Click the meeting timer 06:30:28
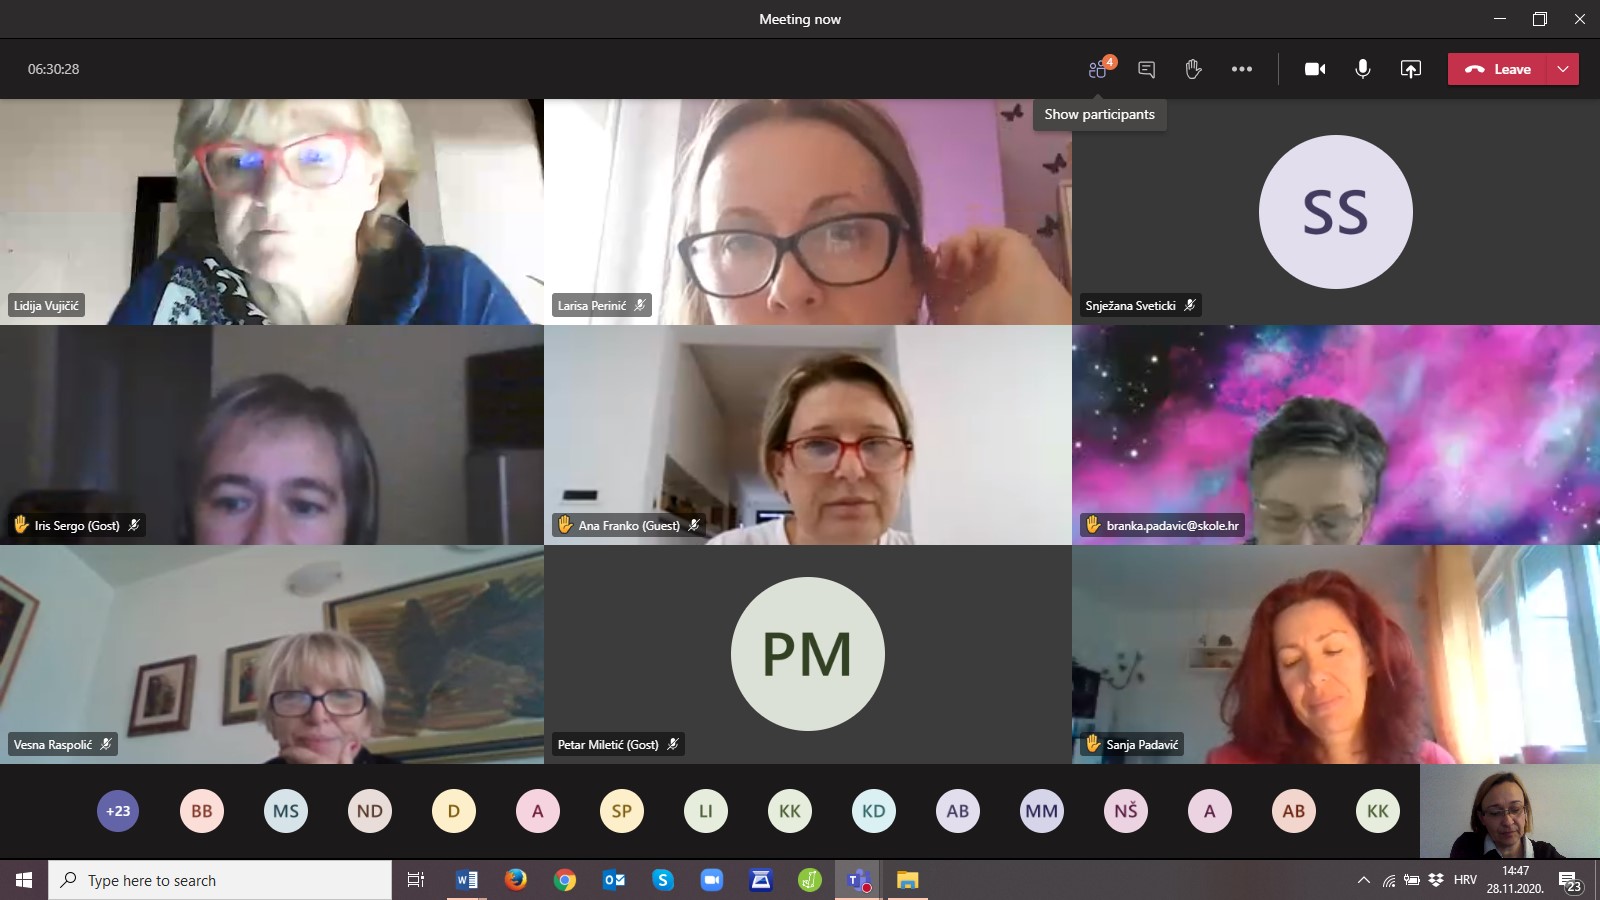1600x900 pixels. pos(53,69)
